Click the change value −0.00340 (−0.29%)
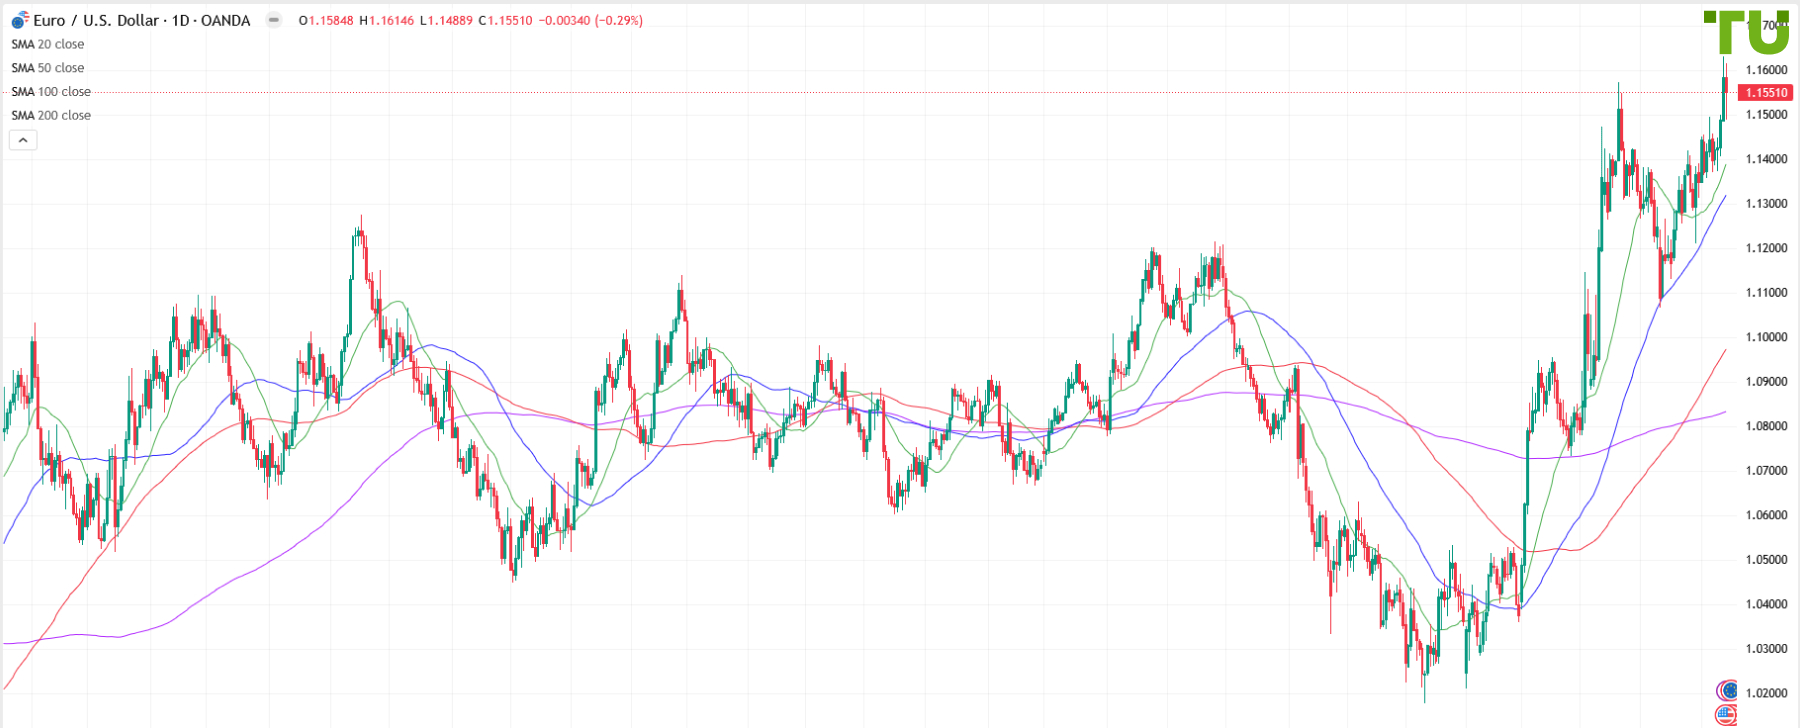1800x728 pixels. point(591,20)
